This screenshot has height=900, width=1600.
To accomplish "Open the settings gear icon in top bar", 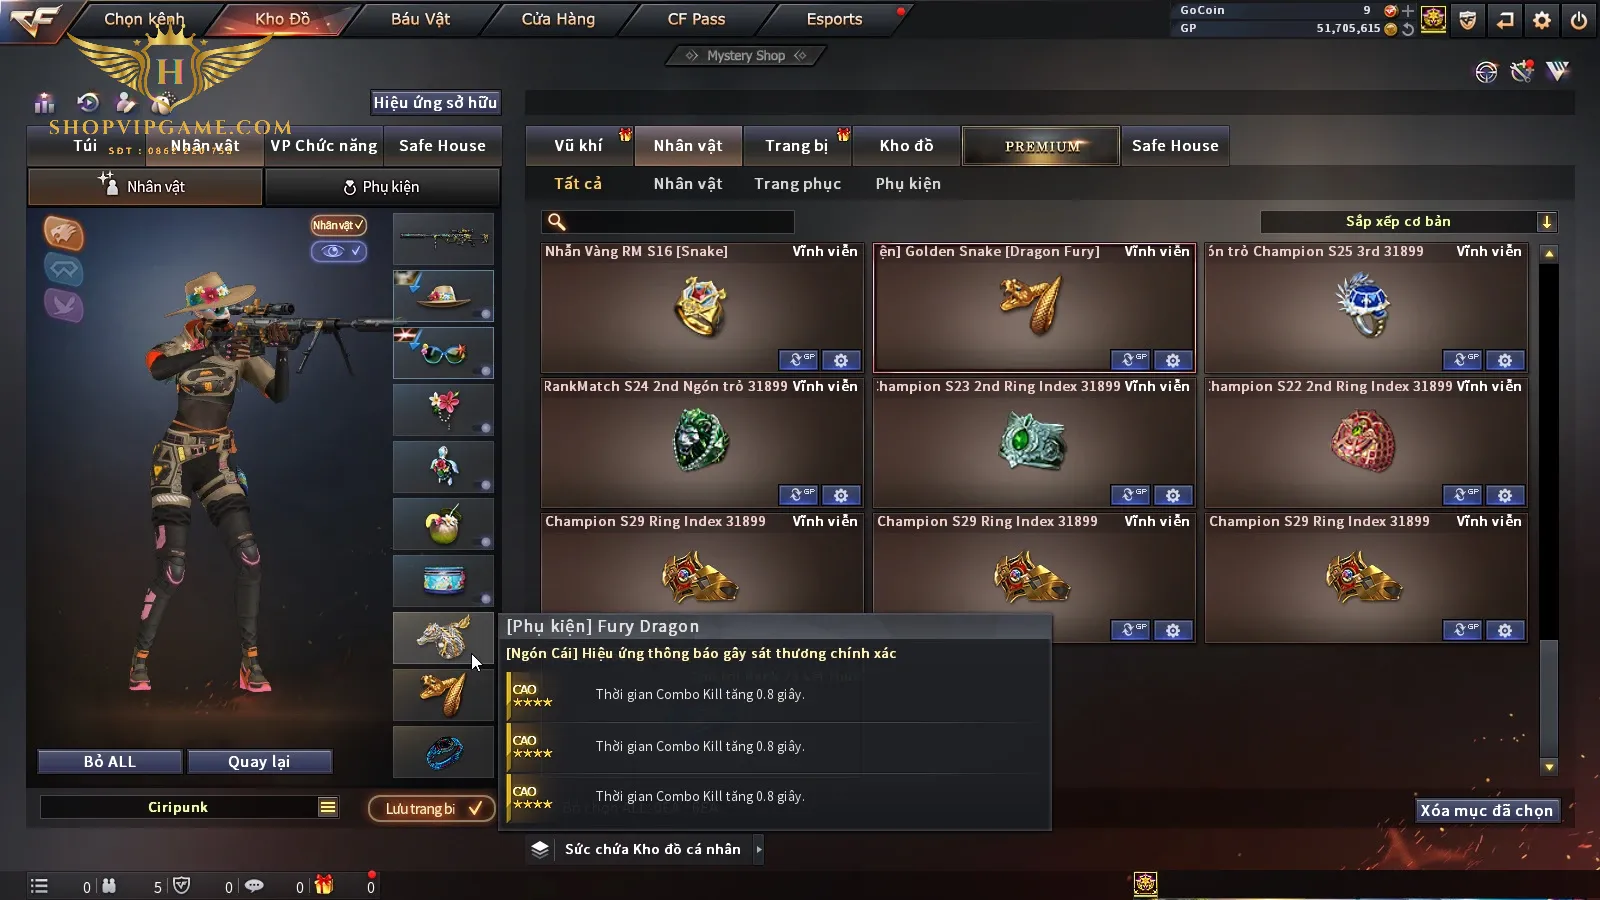I will [1542, 20].
